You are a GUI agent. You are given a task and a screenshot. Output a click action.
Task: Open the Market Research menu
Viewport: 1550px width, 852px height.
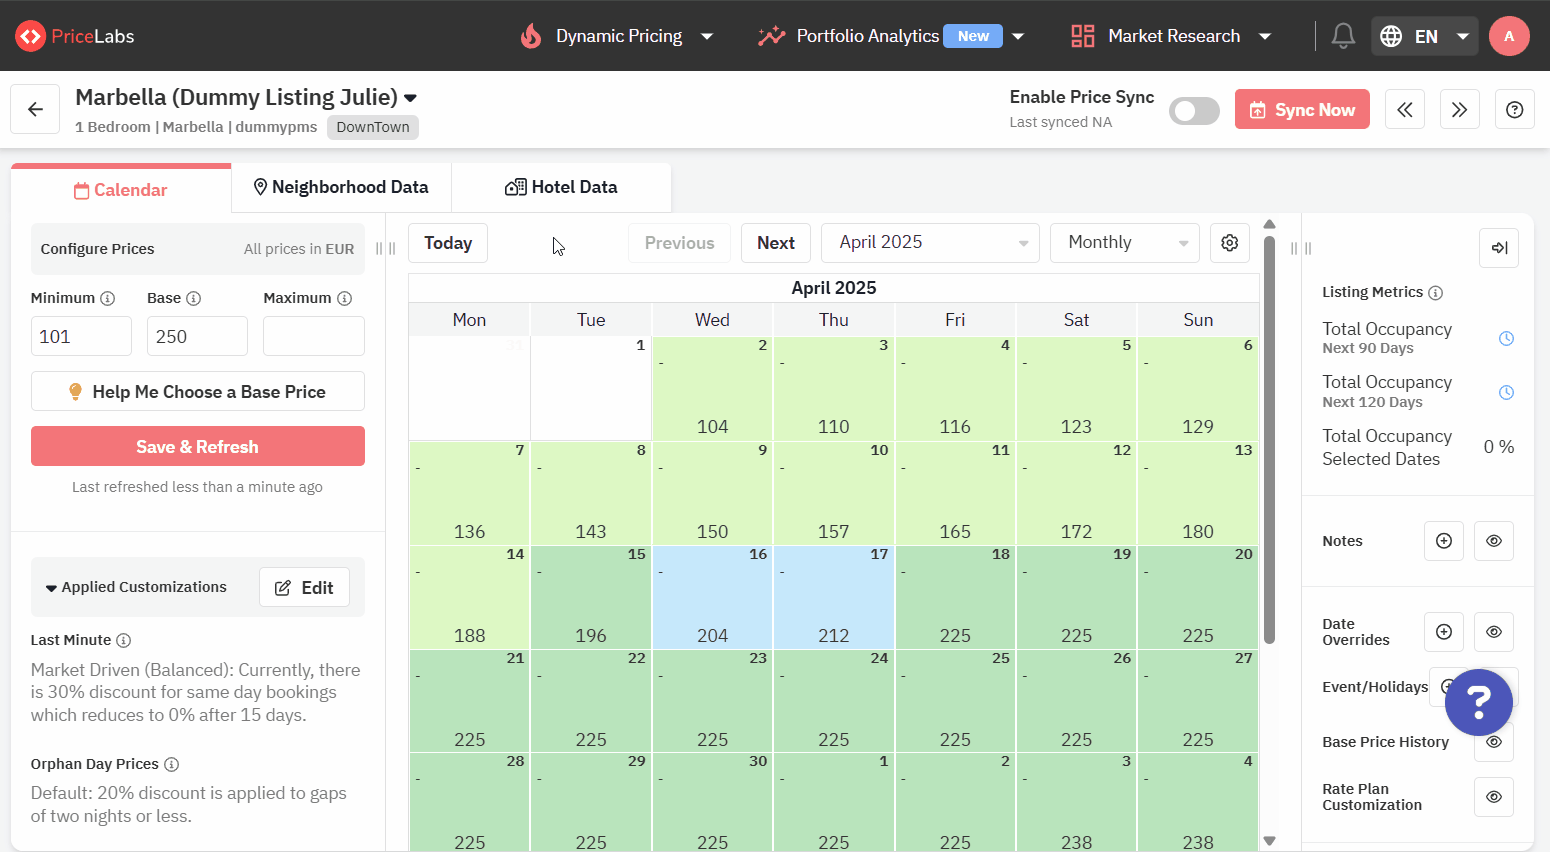point(1171,36)
